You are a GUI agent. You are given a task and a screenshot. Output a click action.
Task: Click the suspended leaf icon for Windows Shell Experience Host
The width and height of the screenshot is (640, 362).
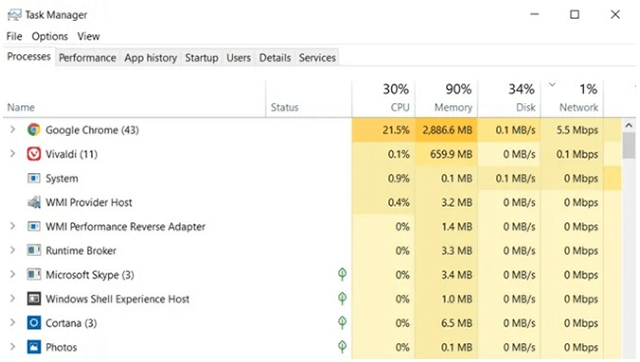coord(342,298)
